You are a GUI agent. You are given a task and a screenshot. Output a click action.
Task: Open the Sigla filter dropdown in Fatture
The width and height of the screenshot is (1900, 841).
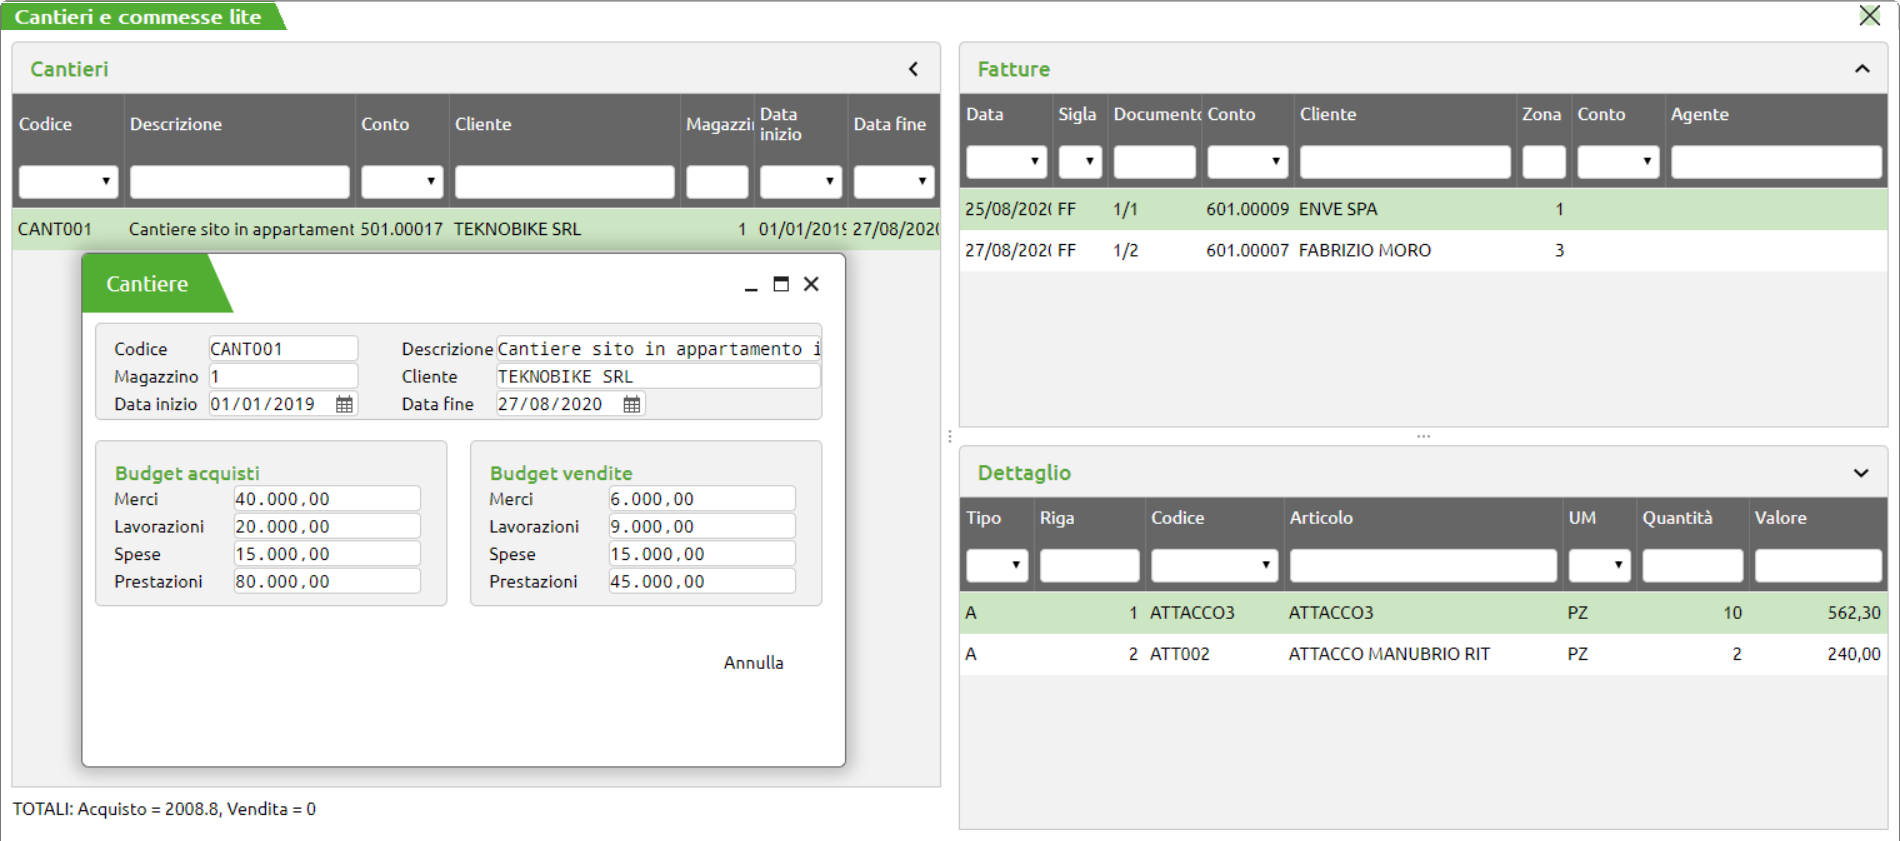1089,162
